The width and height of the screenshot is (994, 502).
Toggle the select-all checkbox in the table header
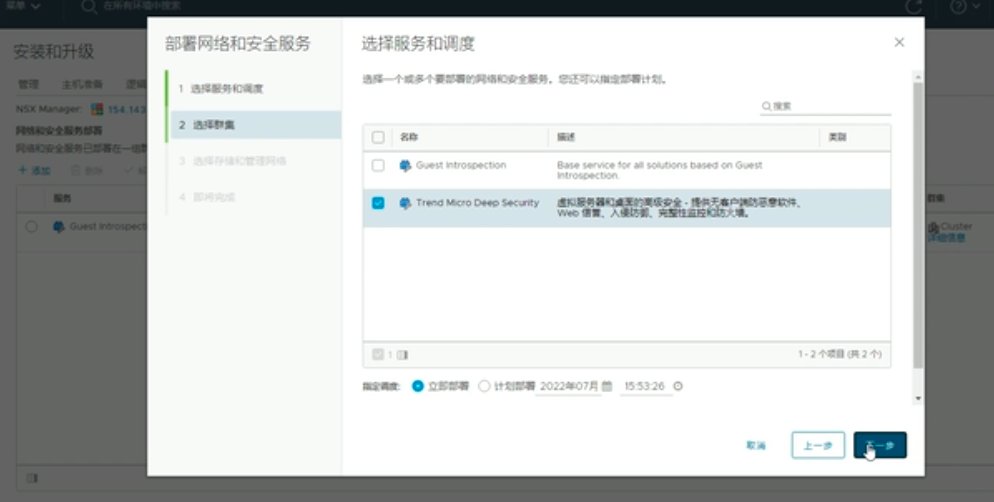point(378,138)
